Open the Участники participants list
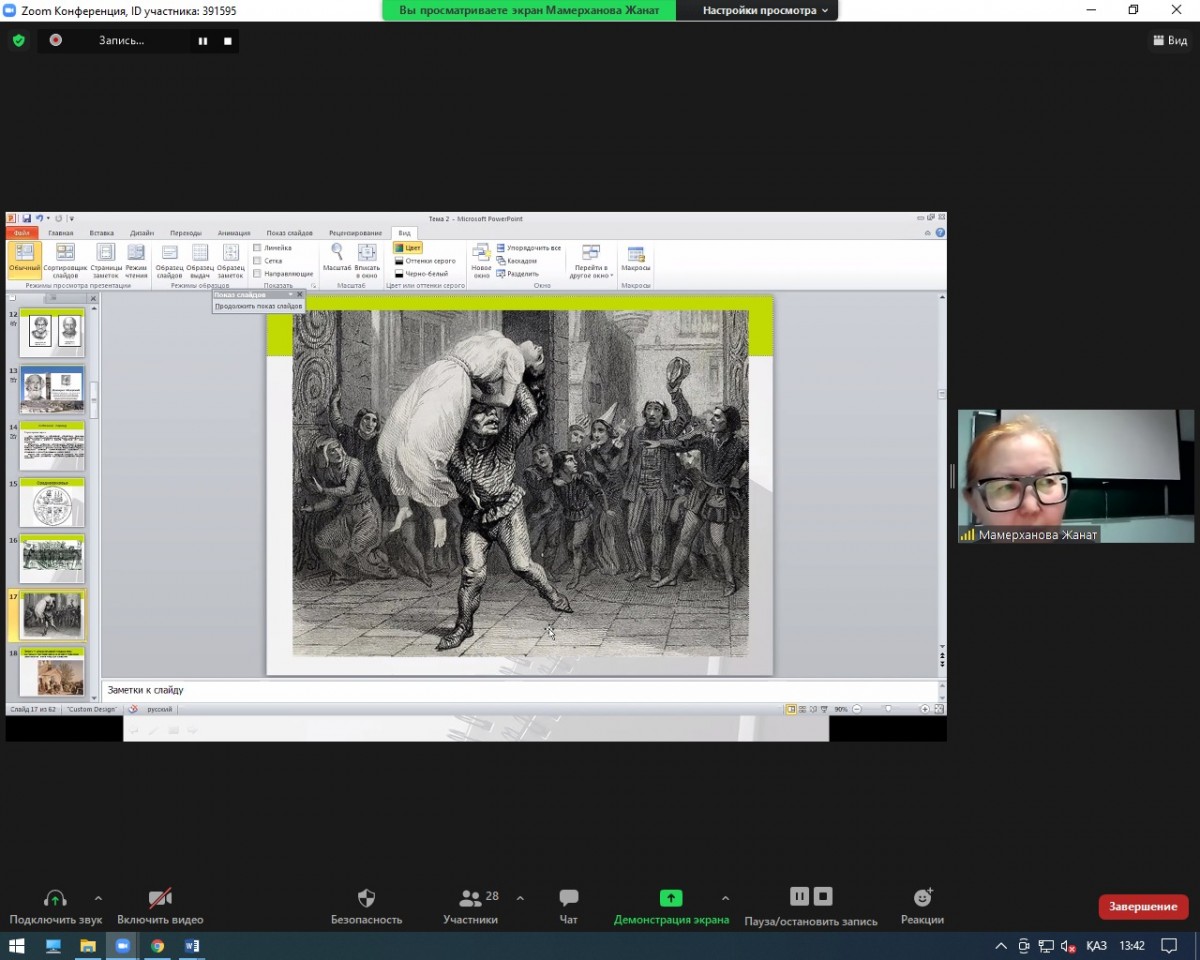The image size is (1200, 960). click(x=470, y=906)
